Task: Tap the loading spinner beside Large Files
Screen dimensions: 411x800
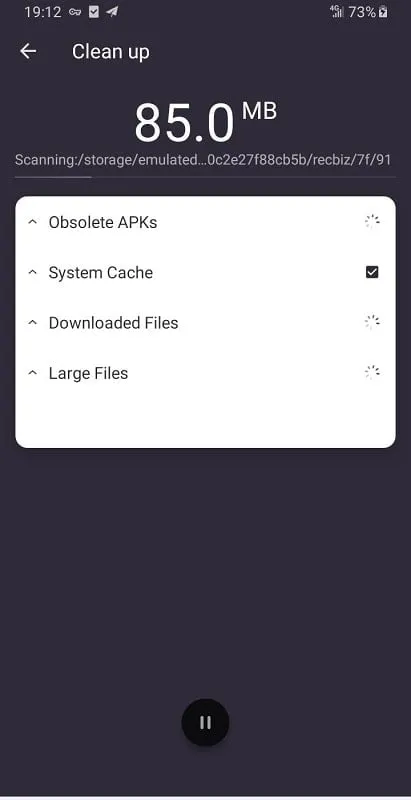Action: coord(372,373)
